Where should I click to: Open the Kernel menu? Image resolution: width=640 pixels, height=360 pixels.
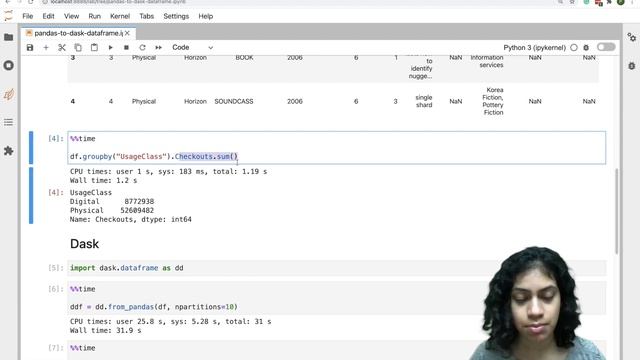pyautogui.click(x=120, y=16)
